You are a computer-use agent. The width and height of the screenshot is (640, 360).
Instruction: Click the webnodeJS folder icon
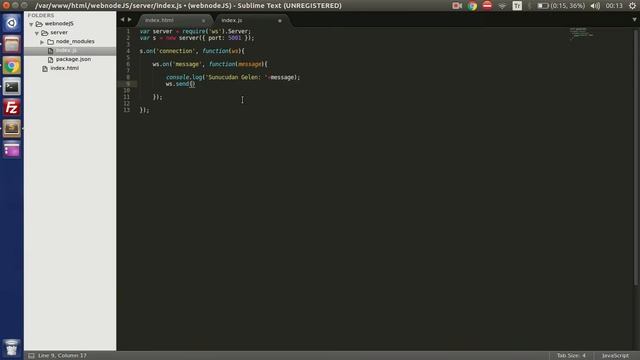click(x=39, y=24)
